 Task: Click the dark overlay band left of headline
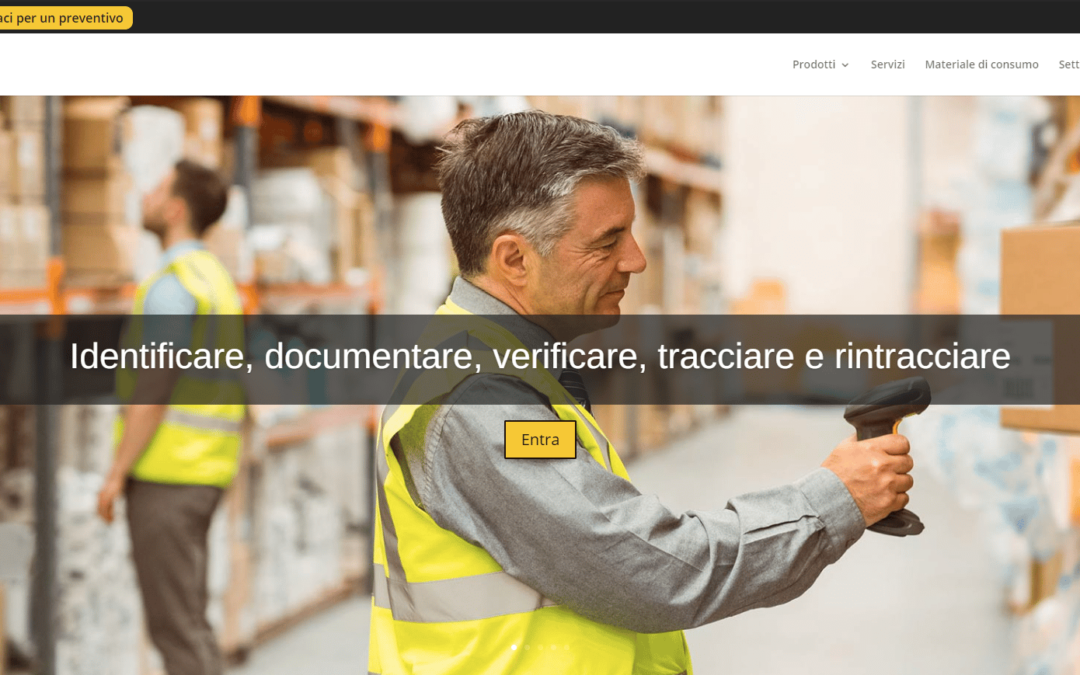30,358
